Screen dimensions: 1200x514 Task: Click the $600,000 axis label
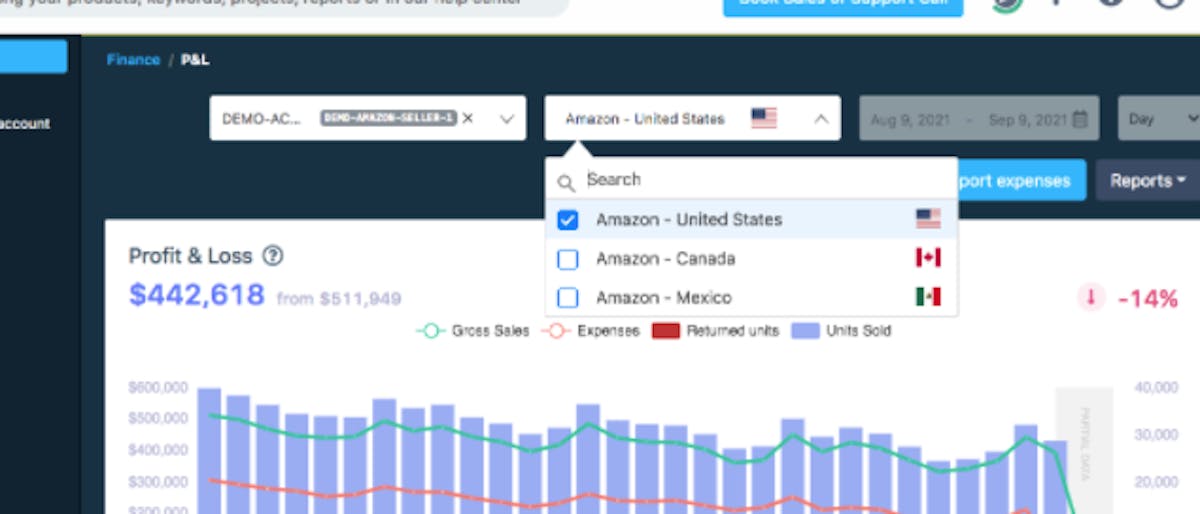point(158,386)
